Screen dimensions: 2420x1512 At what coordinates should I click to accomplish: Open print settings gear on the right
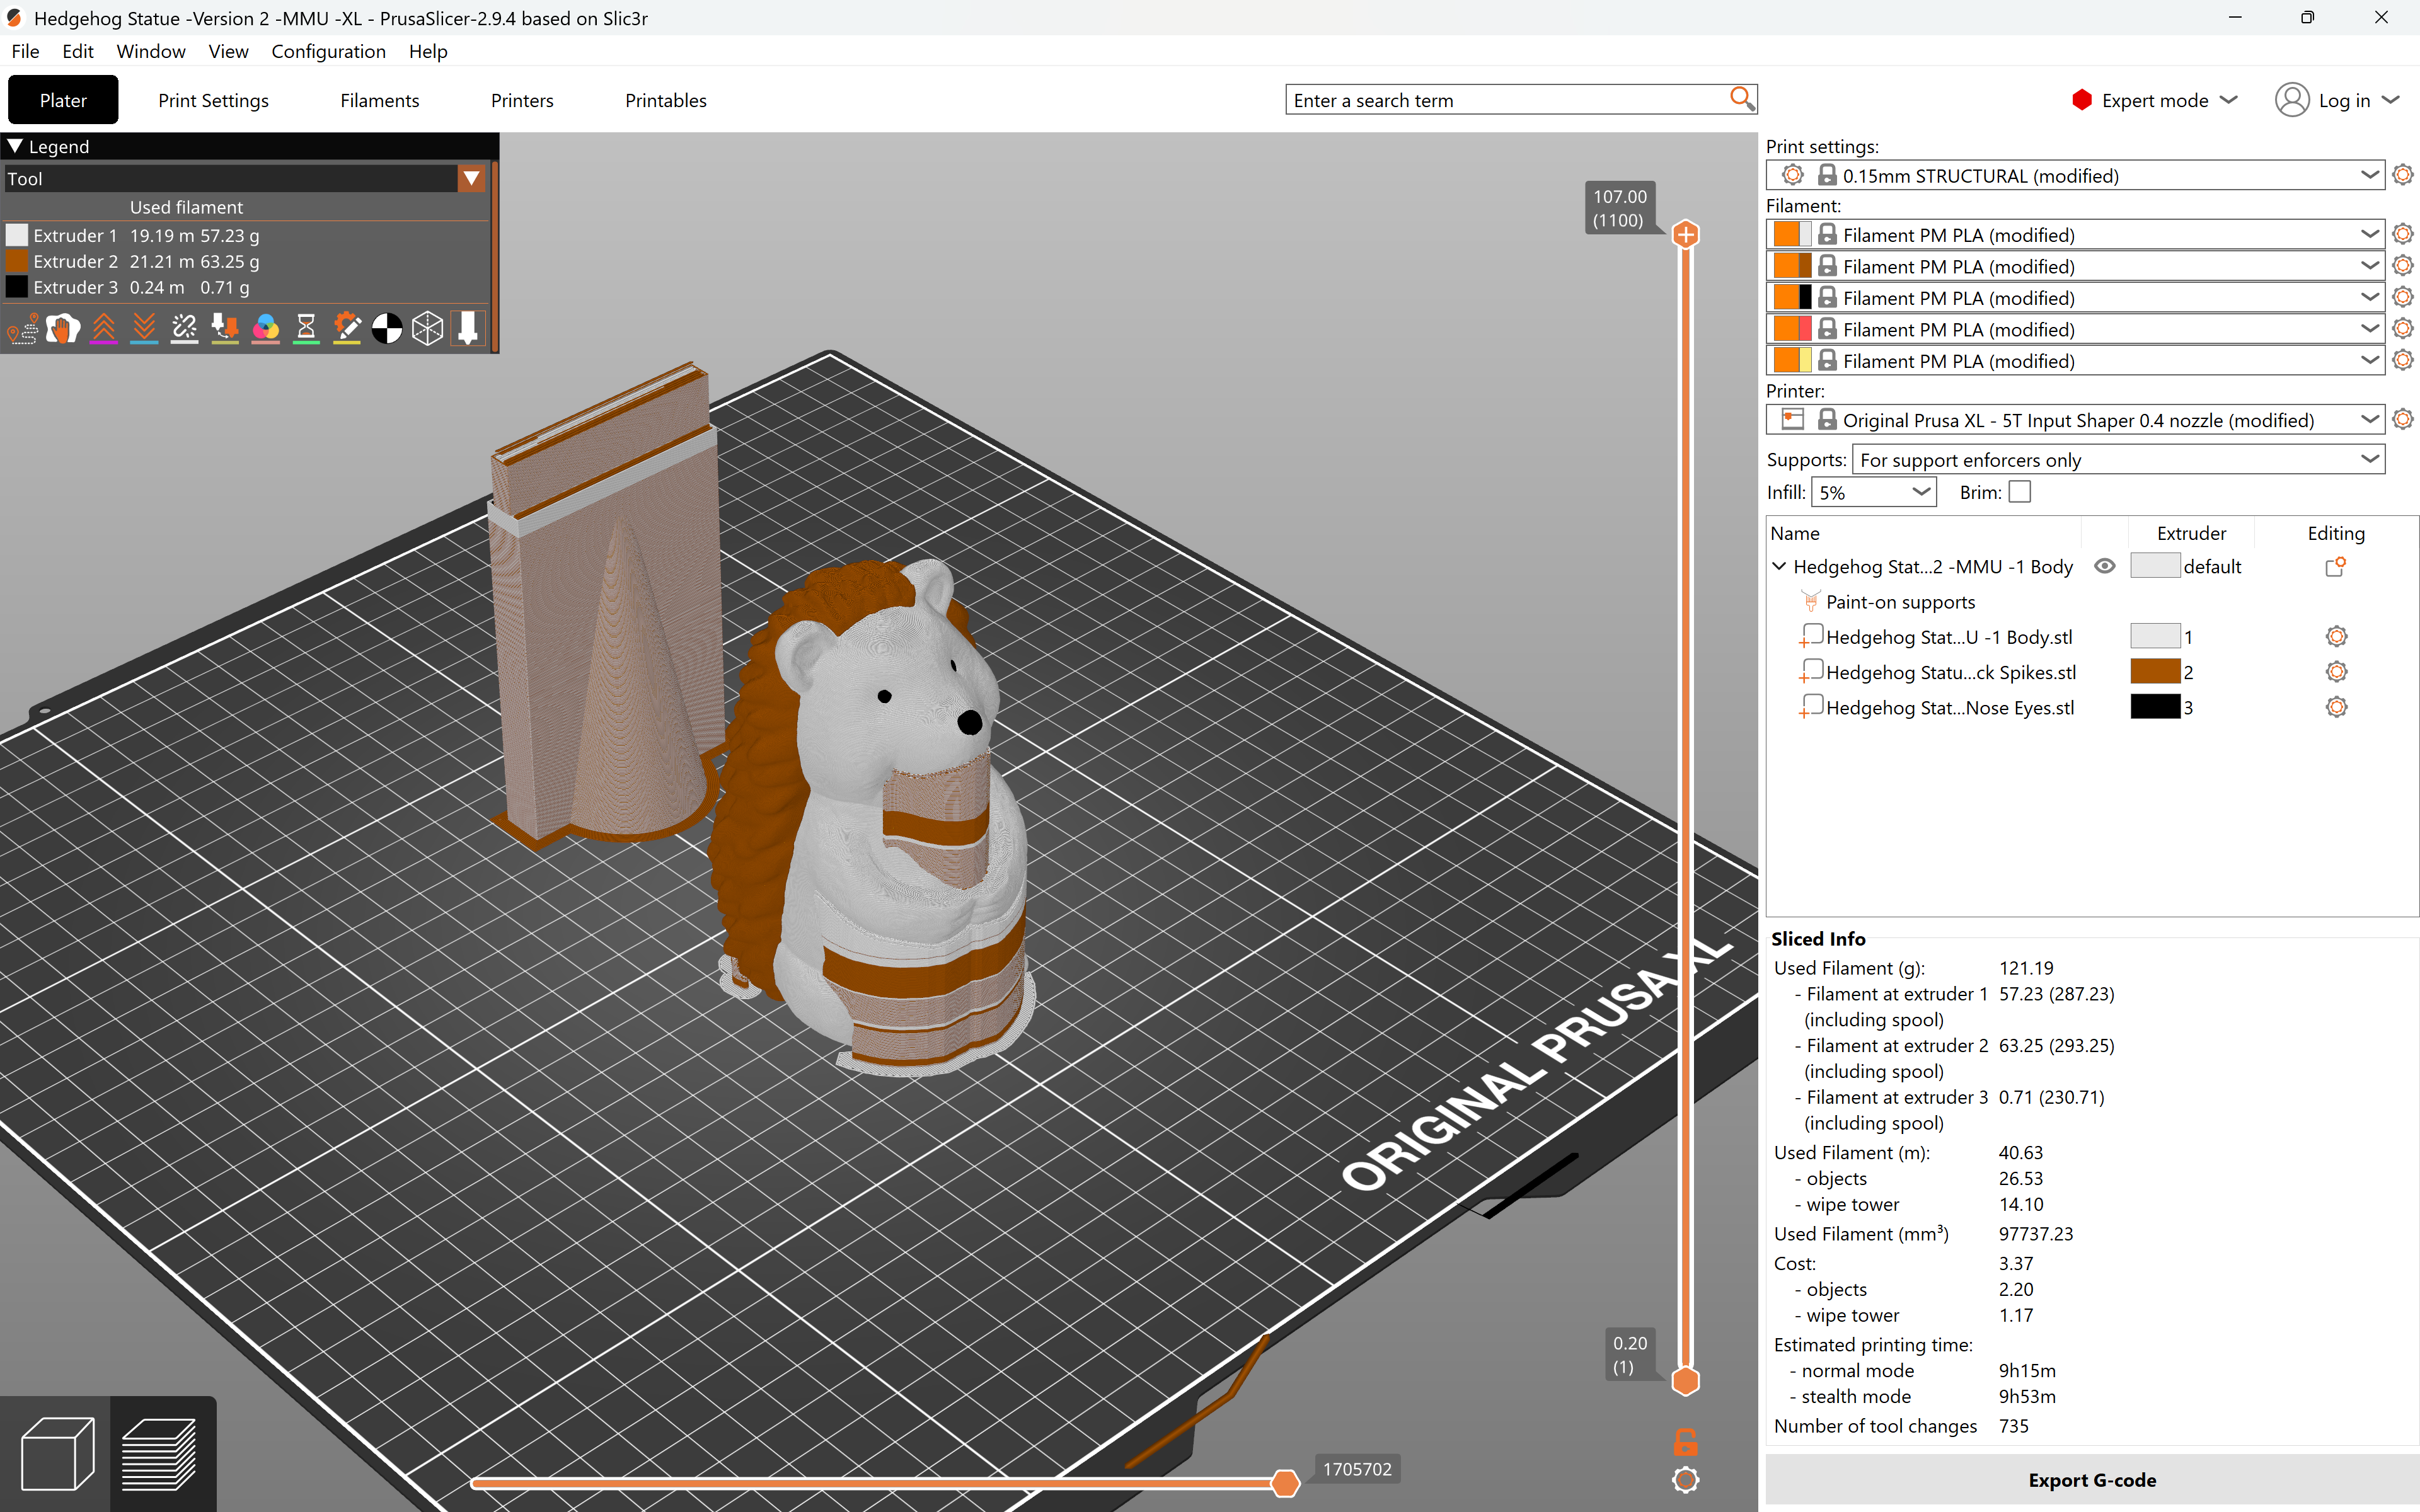2402,175
